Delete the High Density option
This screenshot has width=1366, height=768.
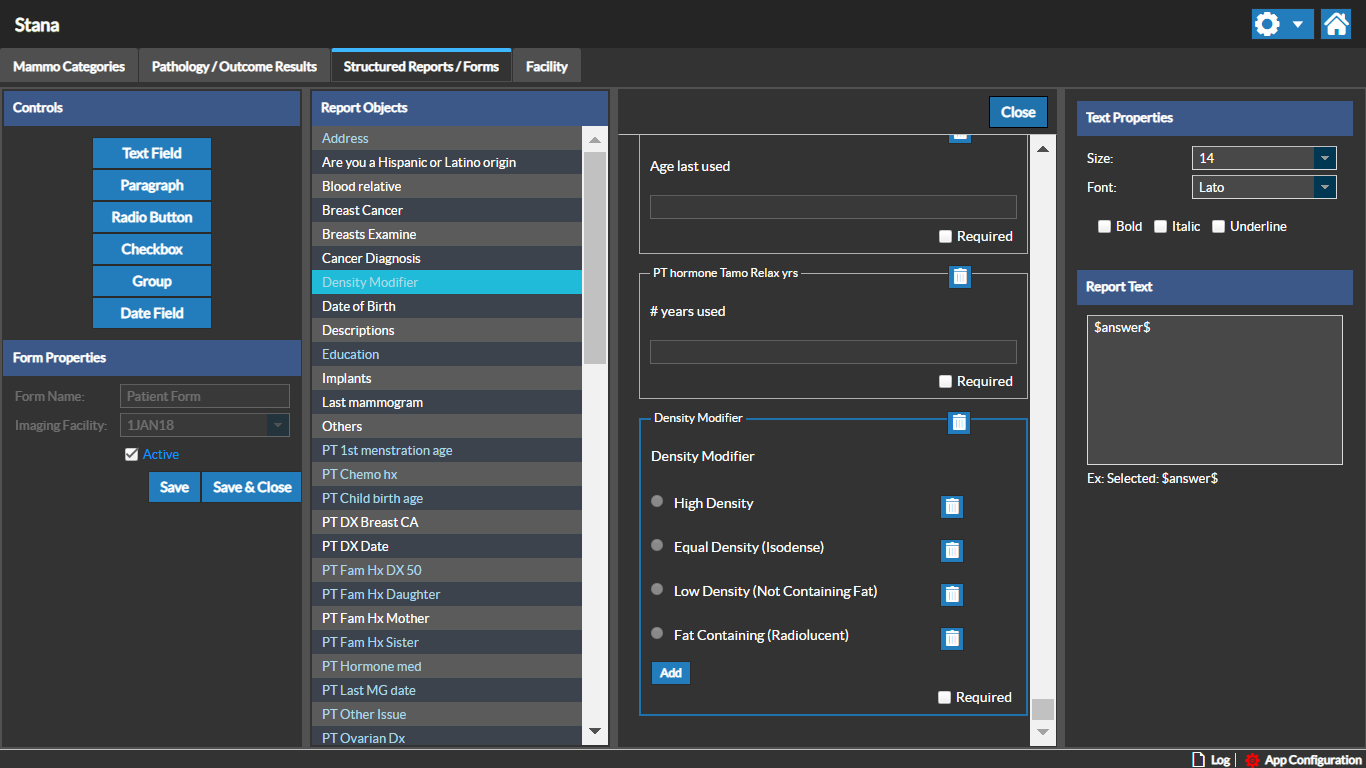point(952,507)
